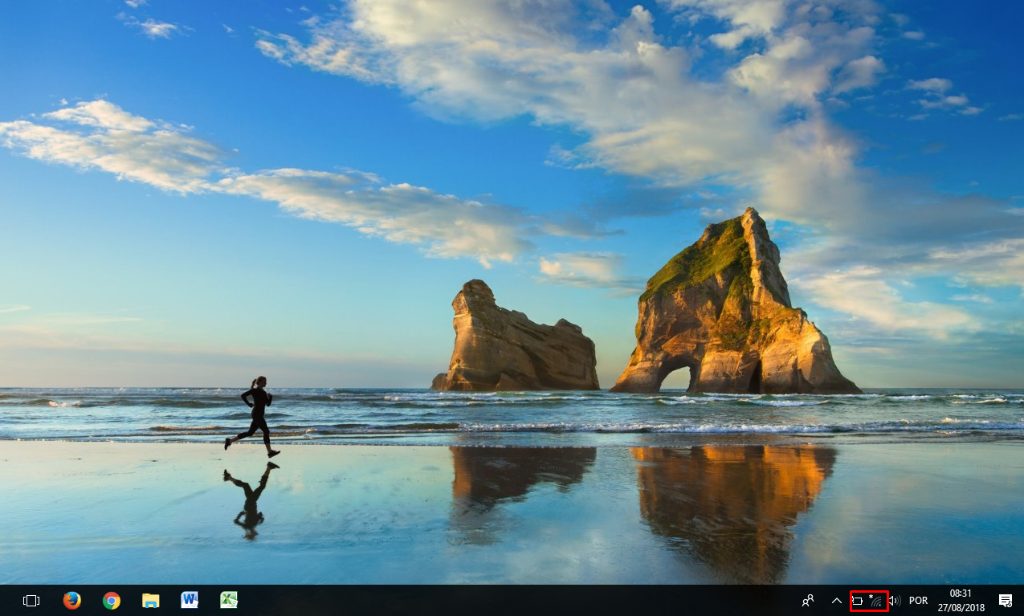Viewport: 1024px width, 616px height.
Task: Click the volume speaker tray icon
Action: click(894, 601)
